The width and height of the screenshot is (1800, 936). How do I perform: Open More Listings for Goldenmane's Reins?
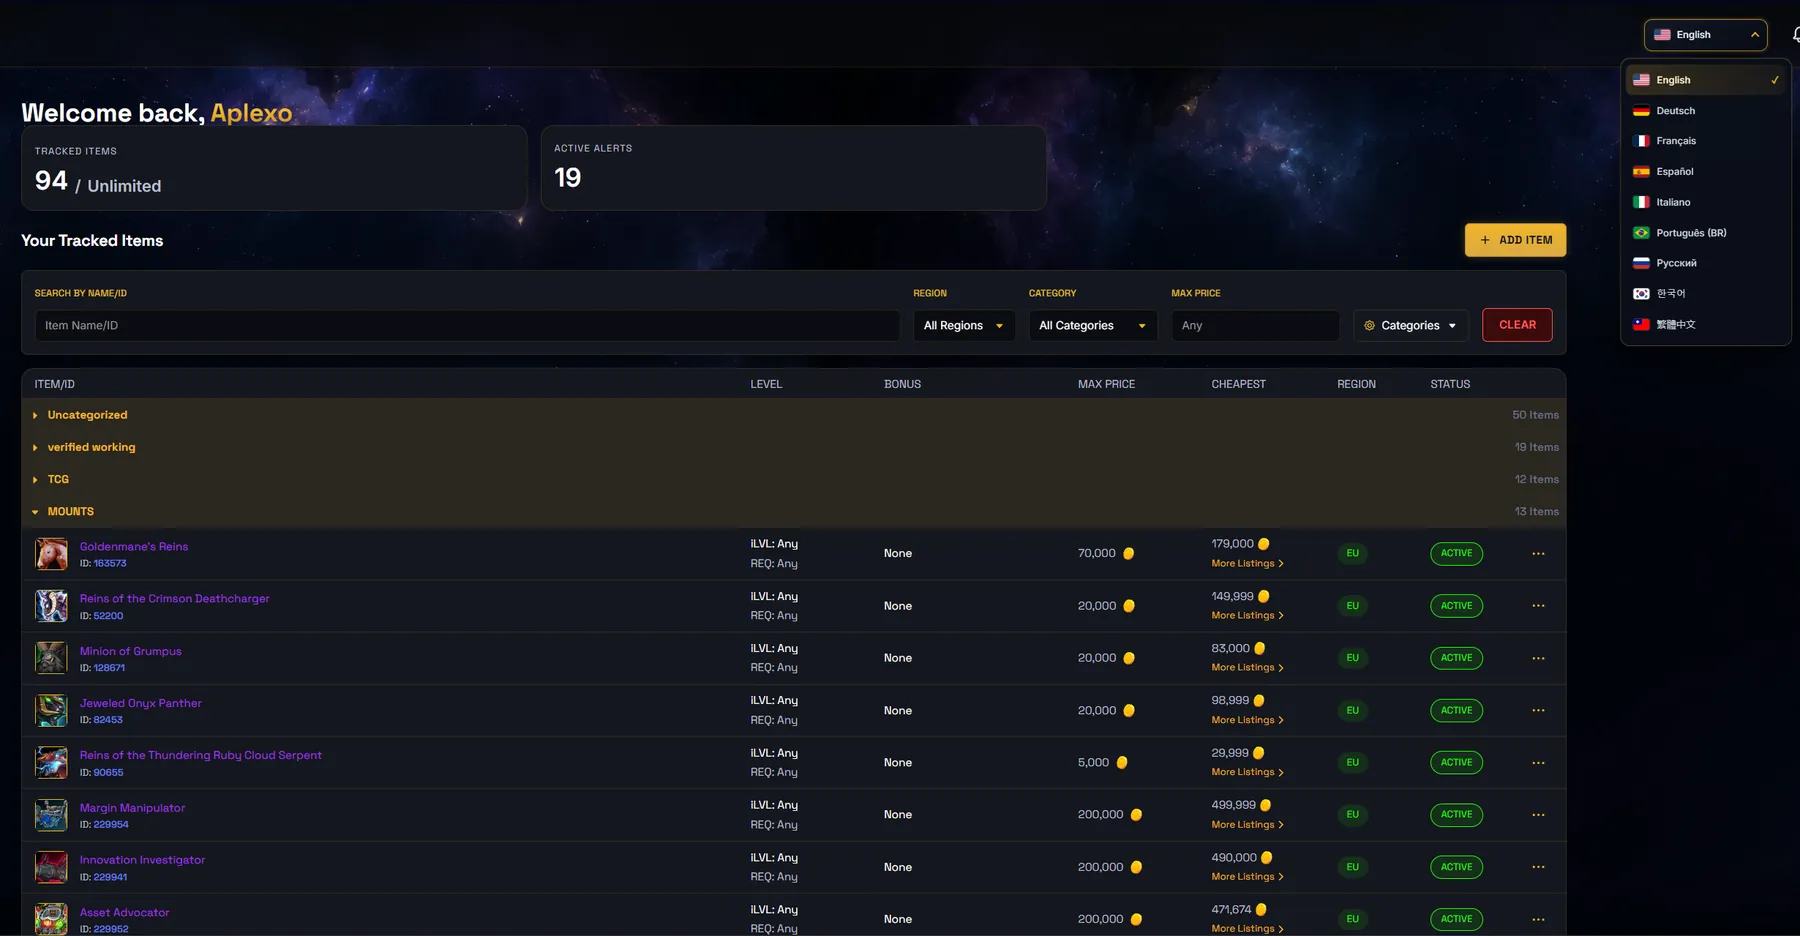[1247, 564]
